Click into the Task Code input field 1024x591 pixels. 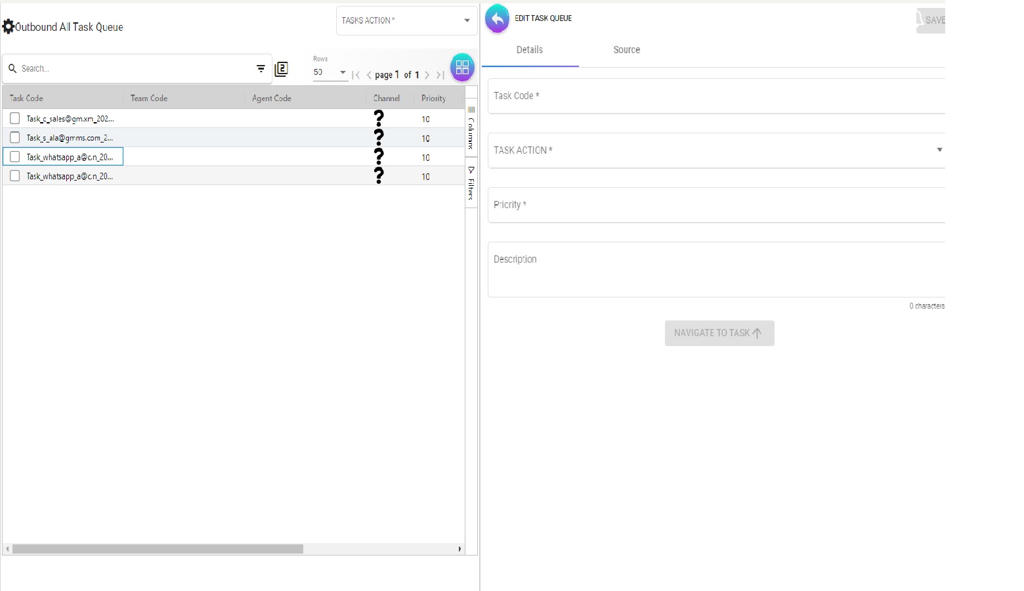(x=716, y=96)
